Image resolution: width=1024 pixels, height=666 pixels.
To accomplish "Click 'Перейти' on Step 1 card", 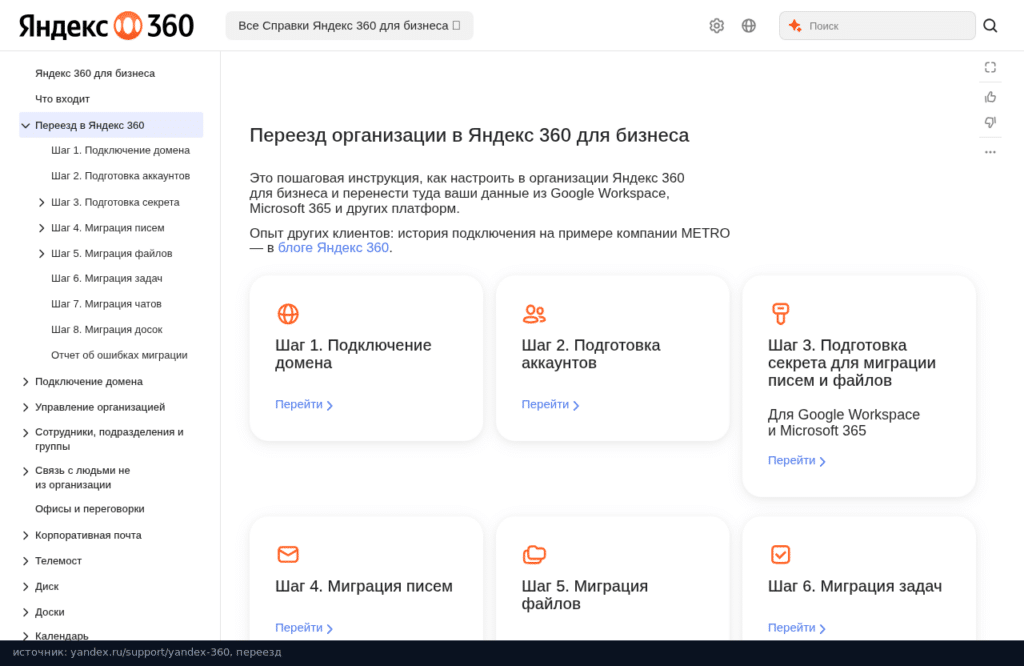I will coord(304,405).
